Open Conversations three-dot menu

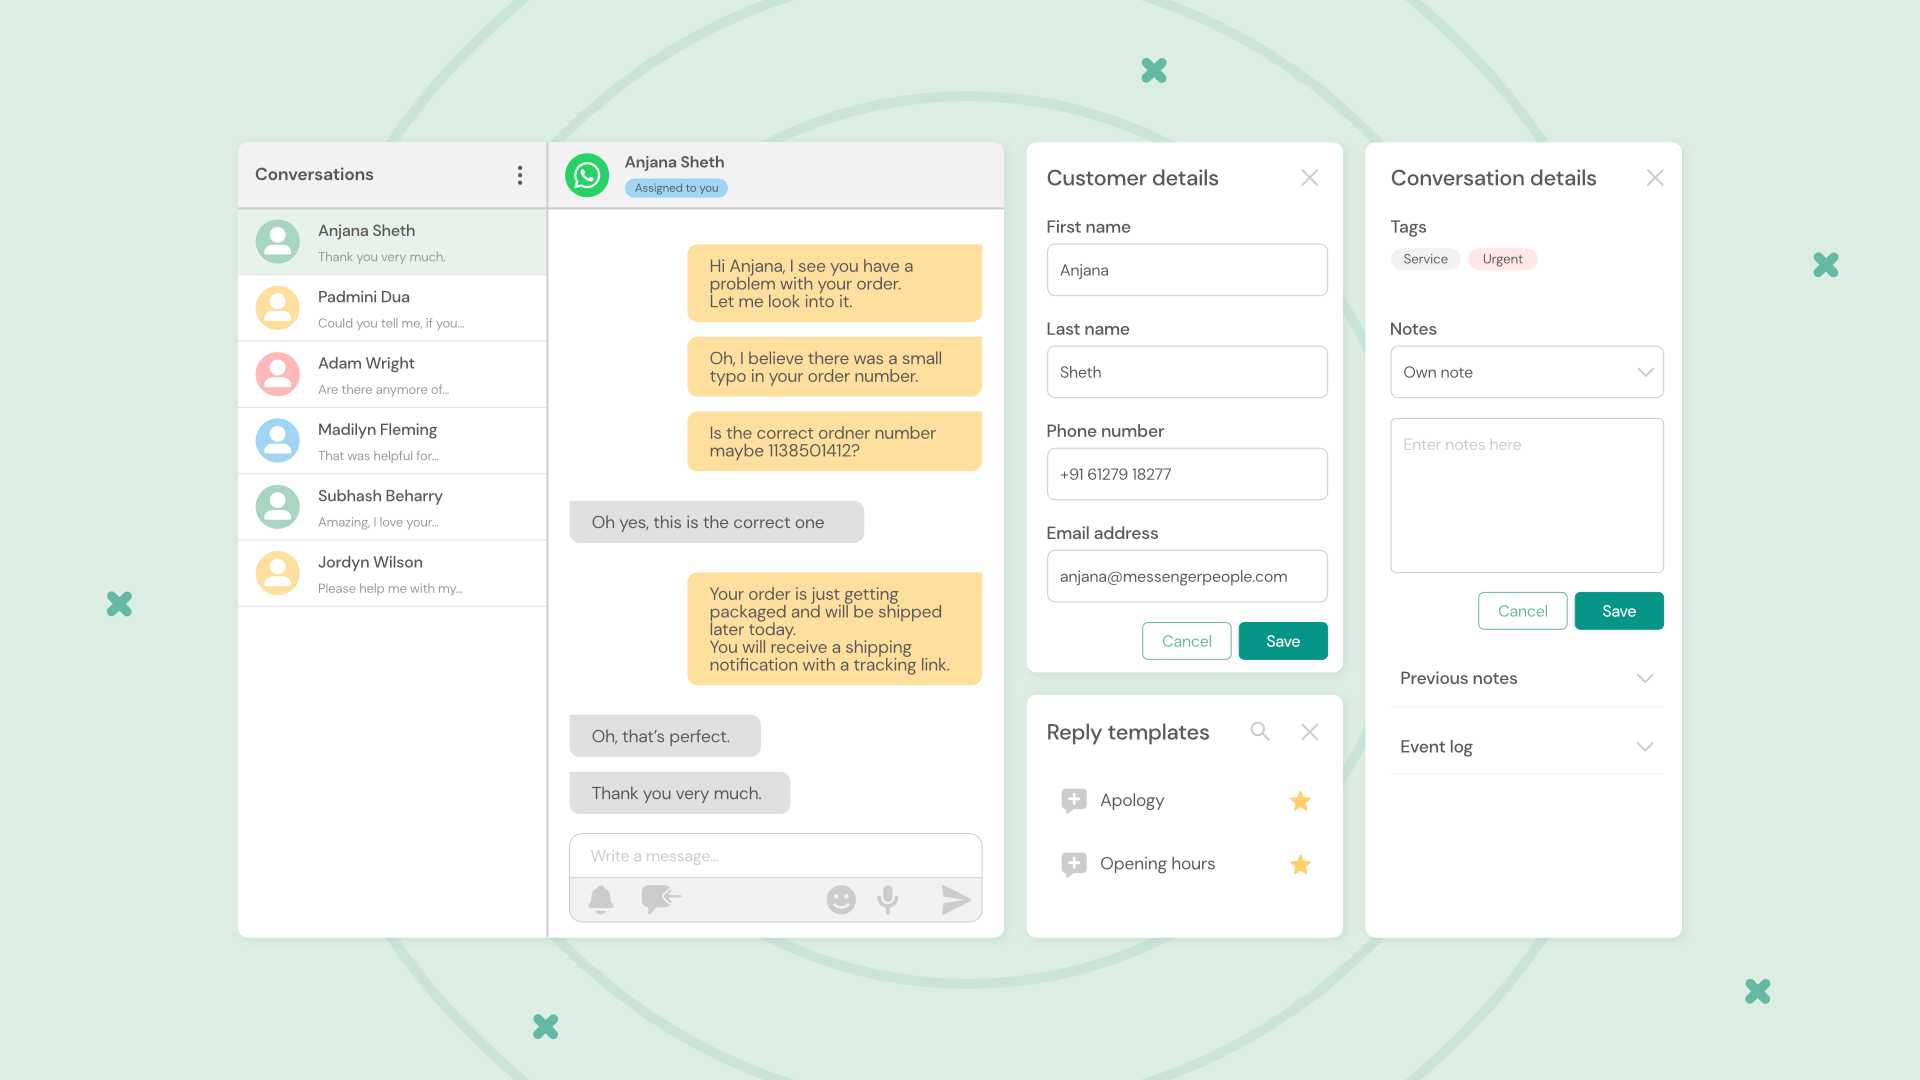[520, 175]
